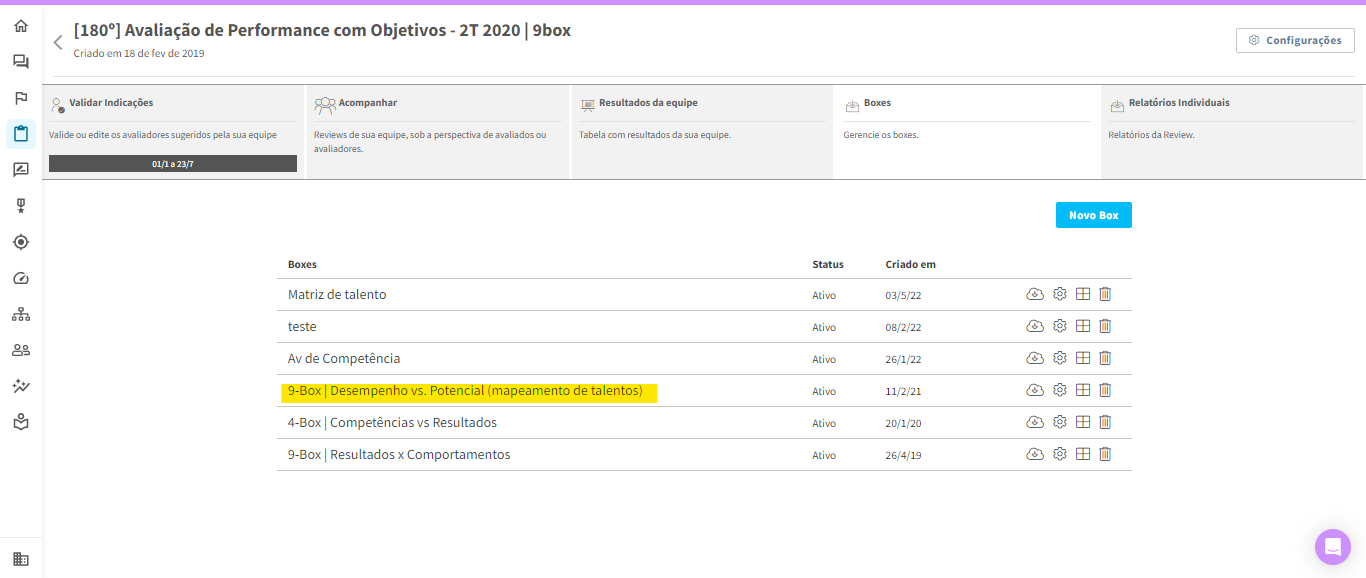Open 9-Box Resultados x Comportamentos entry

point(399,455)
